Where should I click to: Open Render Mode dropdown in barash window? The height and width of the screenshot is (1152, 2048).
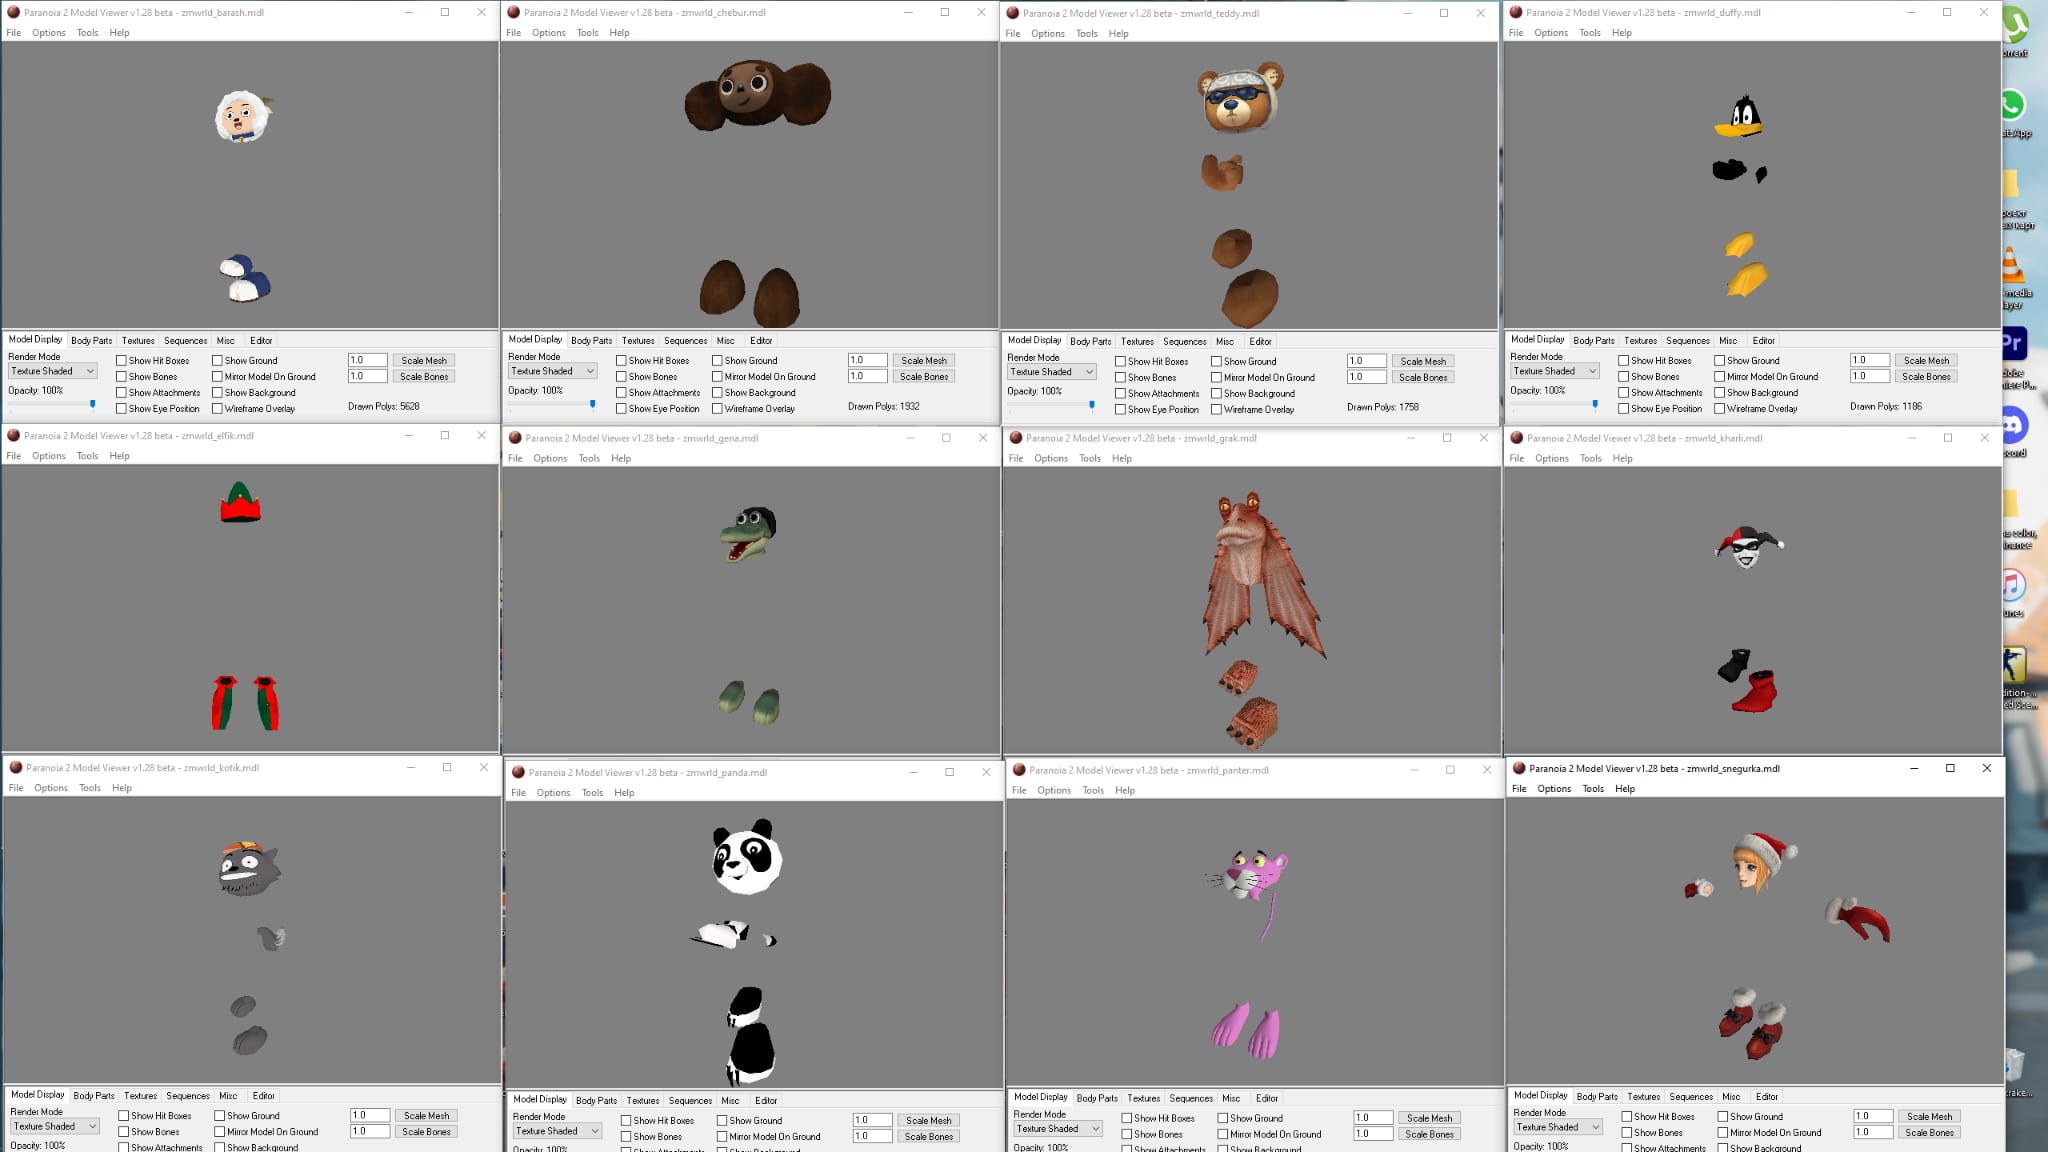click(52, 371)
